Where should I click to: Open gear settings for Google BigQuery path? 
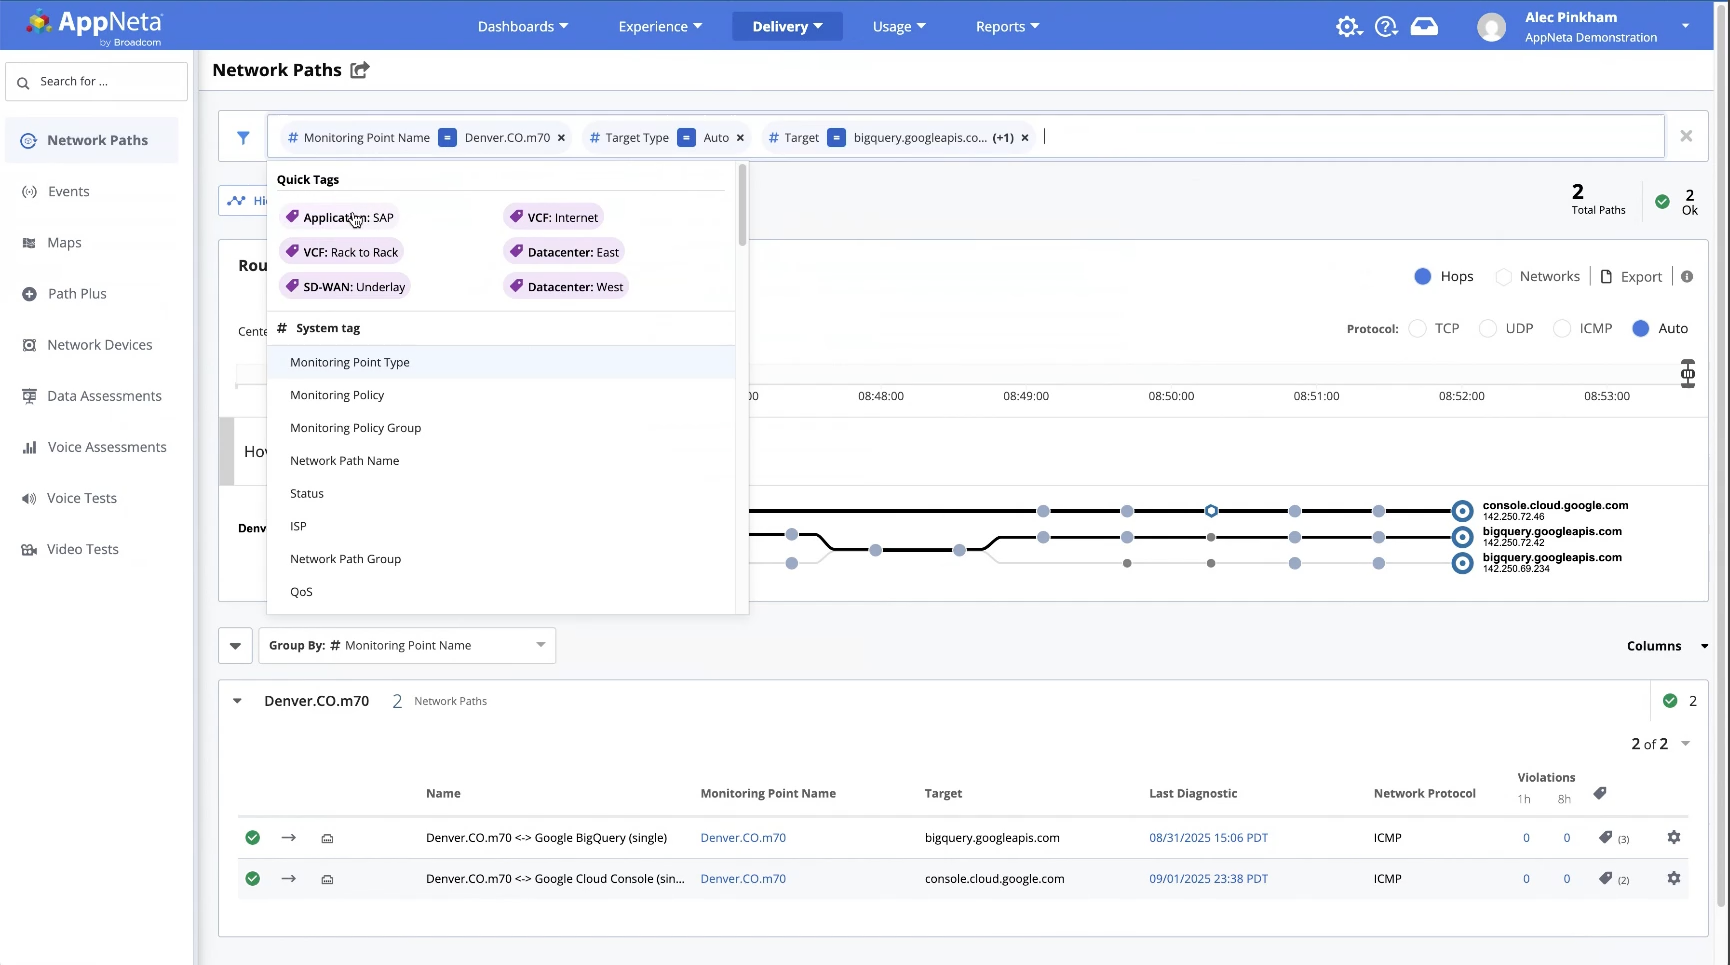pyautogui.click(x=1673, y=838)
